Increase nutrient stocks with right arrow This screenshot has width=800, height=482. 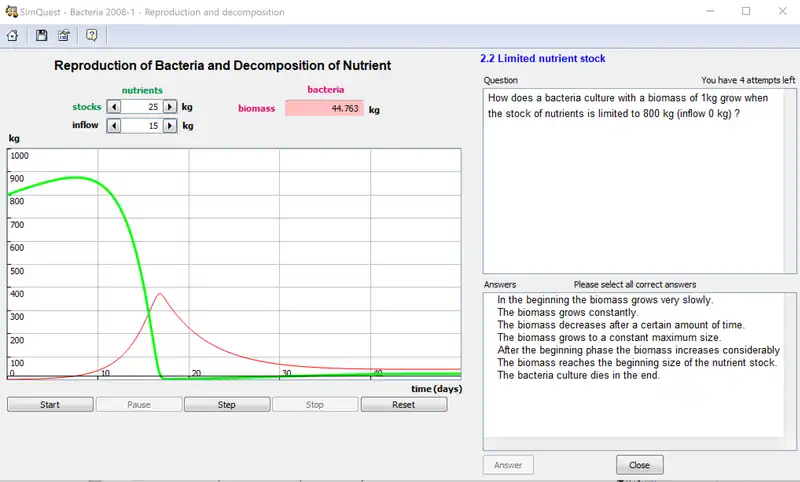pyautogui.click(x=170, y=107)
